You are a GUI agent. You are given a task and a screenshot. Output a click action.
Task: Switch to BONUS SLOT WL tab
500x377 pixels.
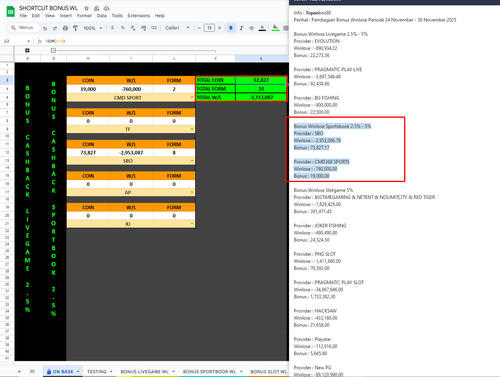(x=268, y=371)
